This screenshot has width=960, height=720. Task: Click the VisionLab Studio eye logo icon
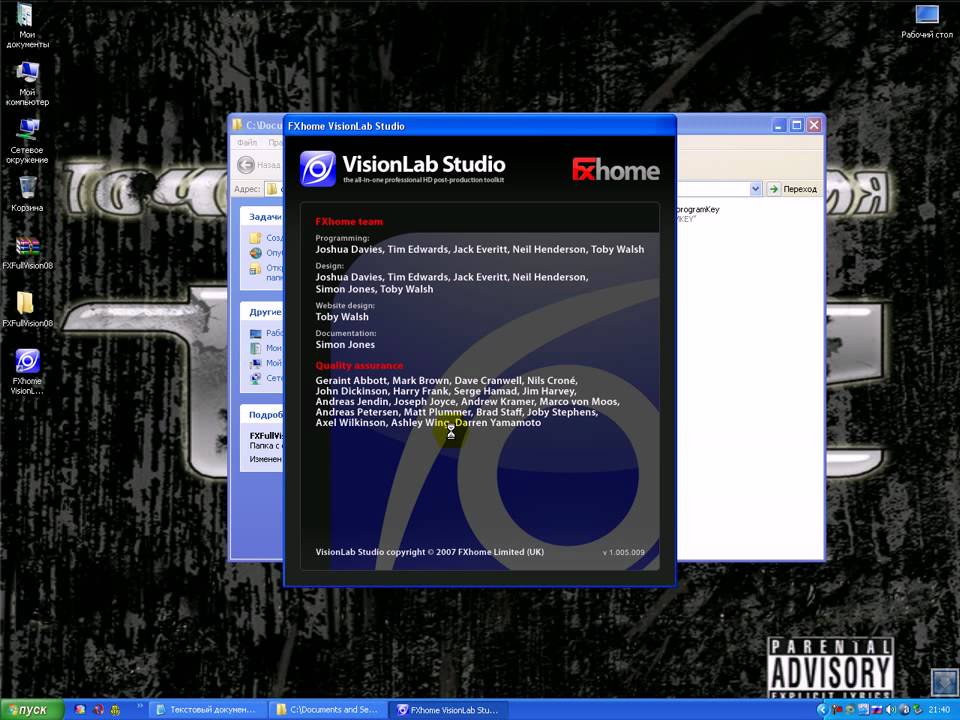318,168
